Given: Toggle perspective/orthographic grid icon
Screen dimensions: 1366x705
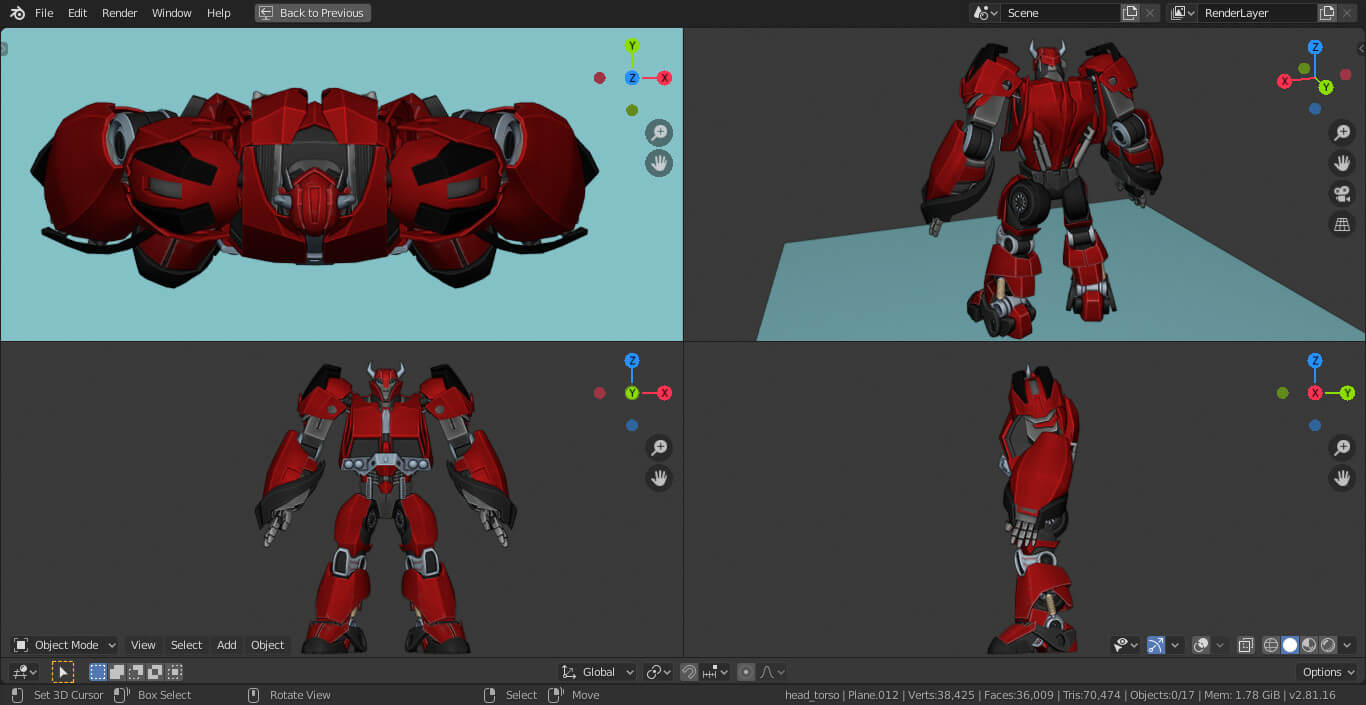Looking at the screenshot, I should pos(1342,225).
